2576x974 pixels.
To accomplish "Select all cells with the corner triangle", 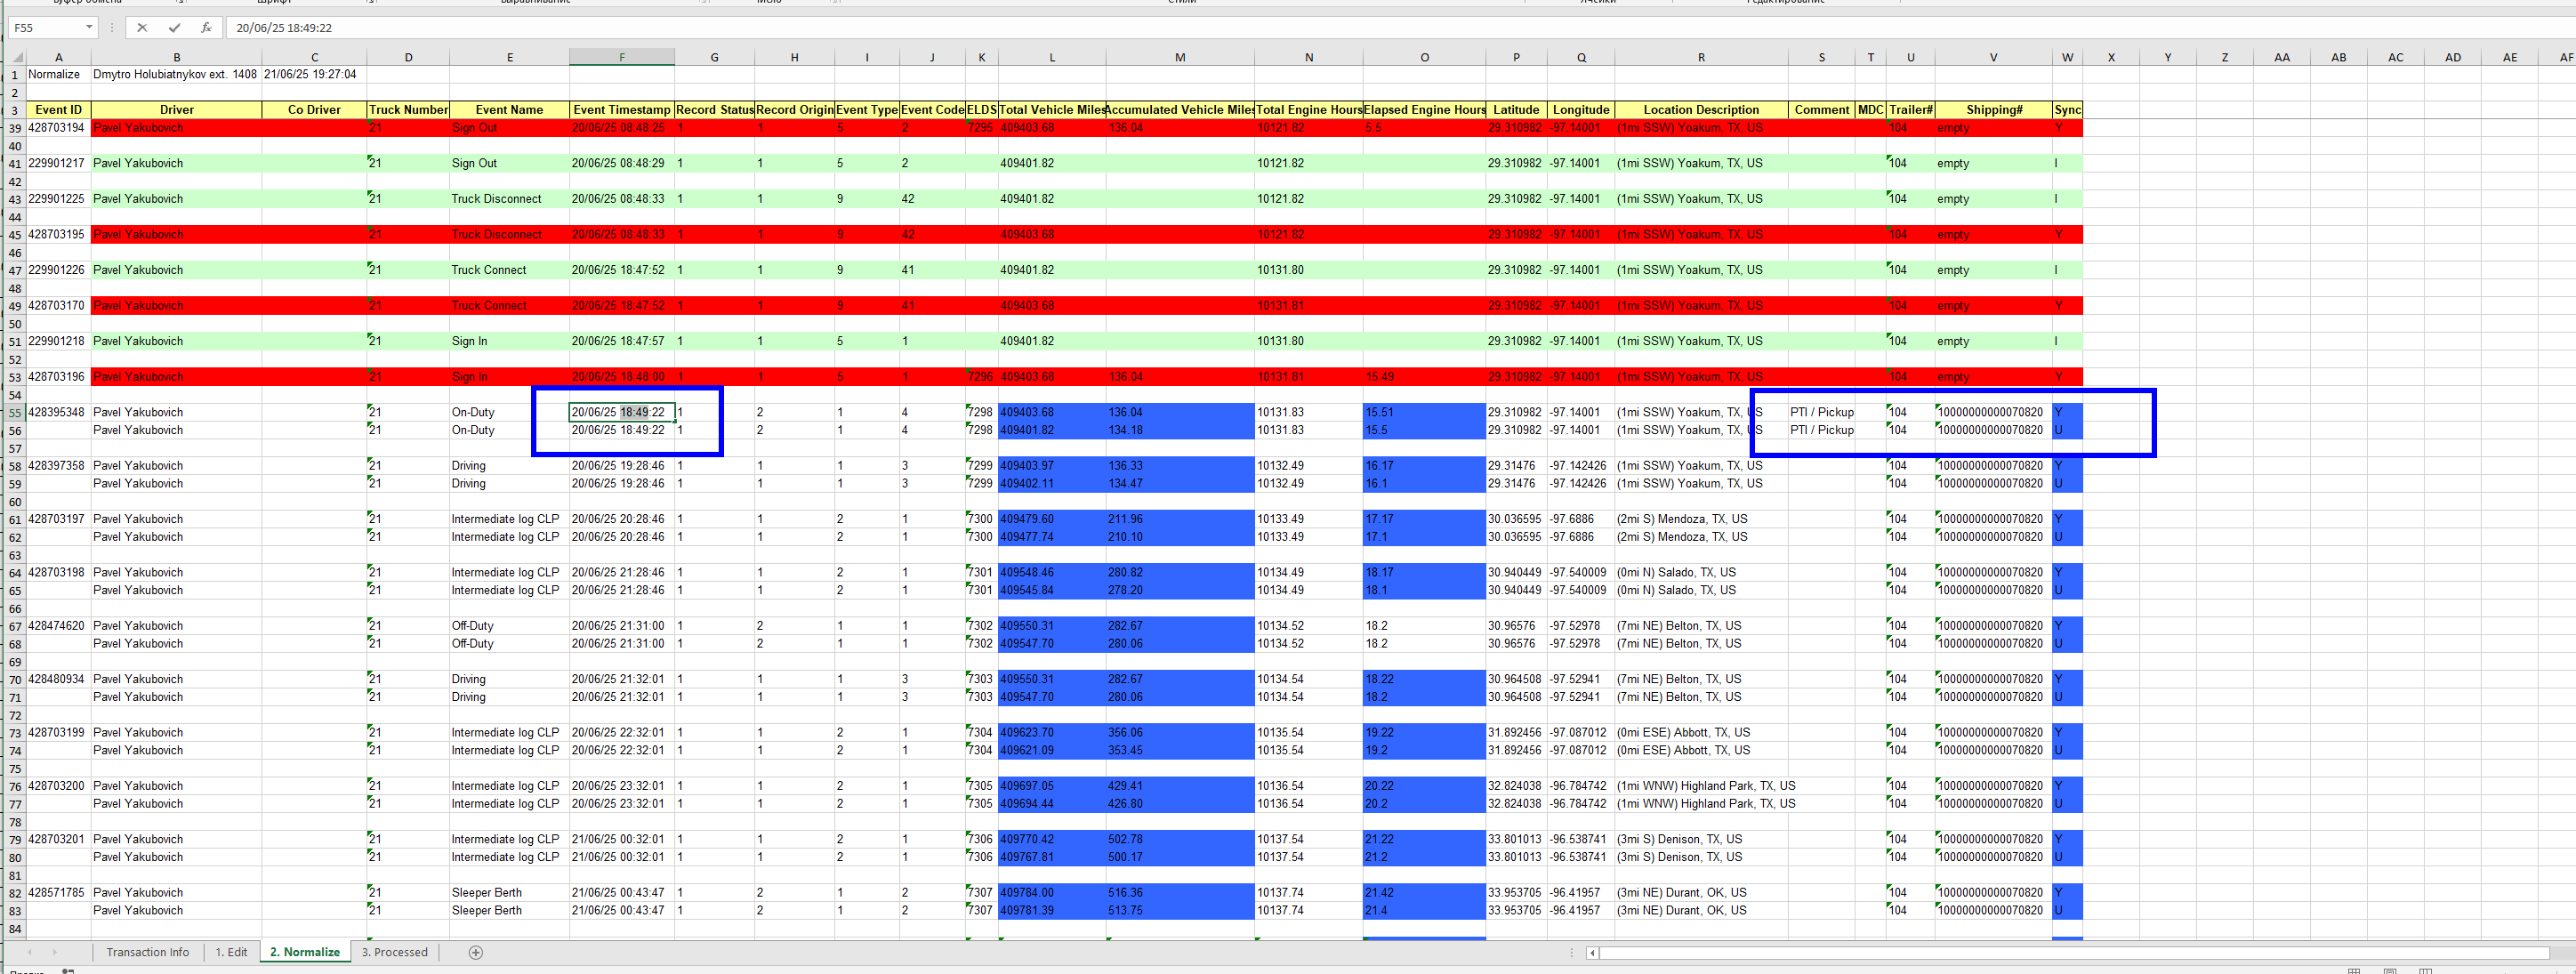I will tap(16, 58).
